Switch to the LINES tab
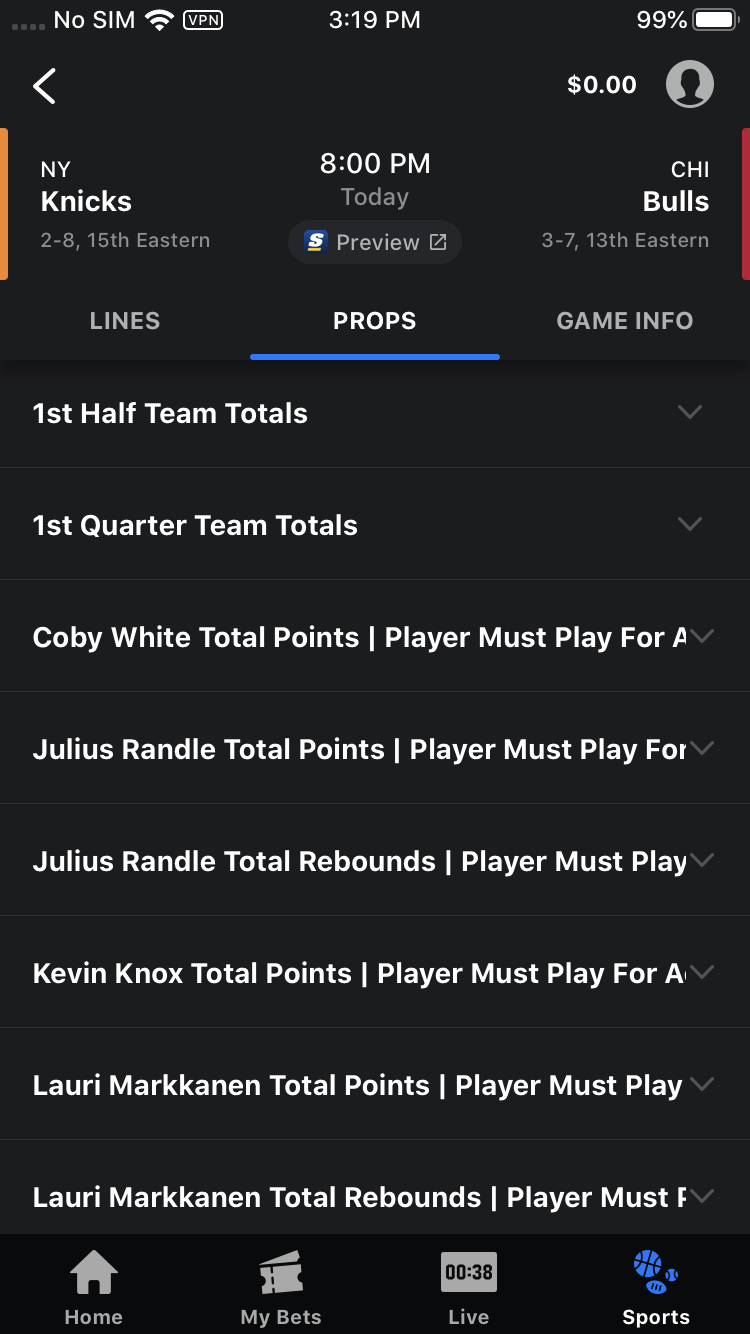The height and width of the screenshot is (1334, 750). click(x=125, y=321)
